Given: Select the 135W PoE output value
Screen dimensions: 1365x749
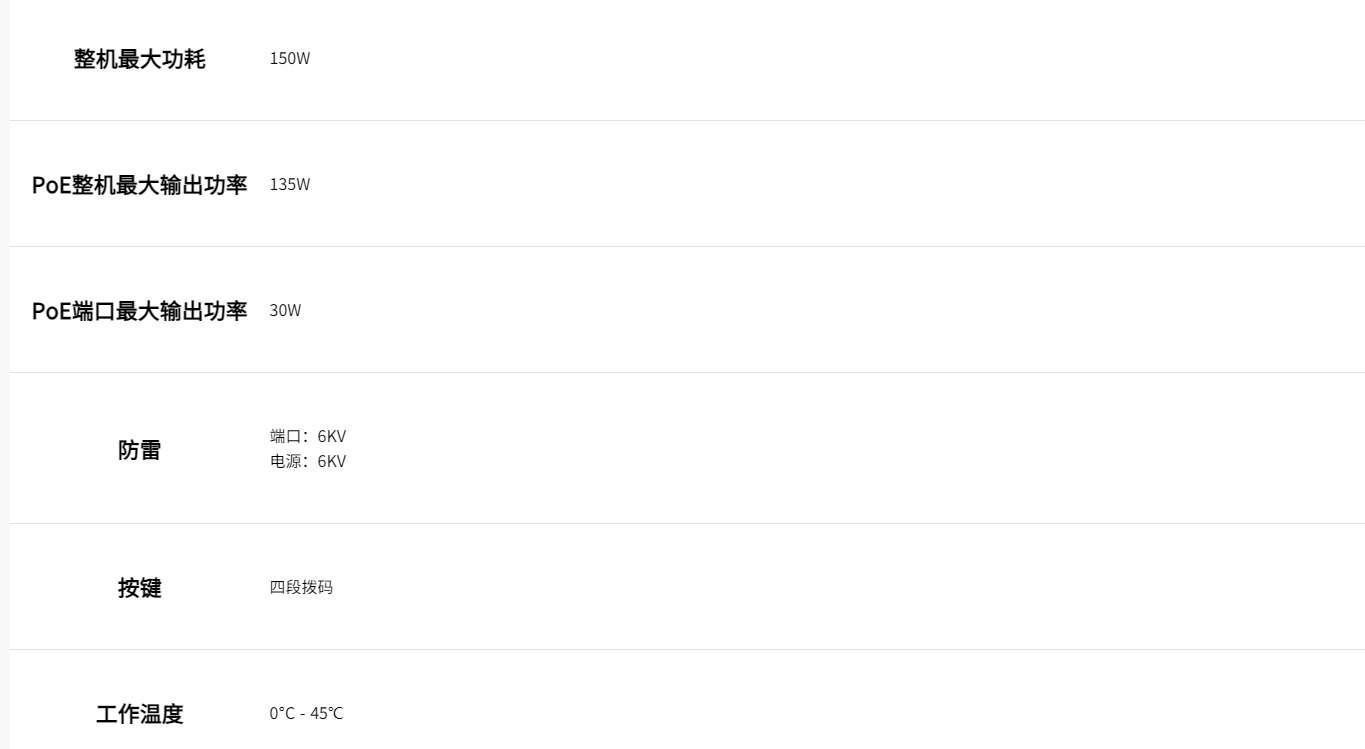Looking at the screenshot, I should [290, 184].
